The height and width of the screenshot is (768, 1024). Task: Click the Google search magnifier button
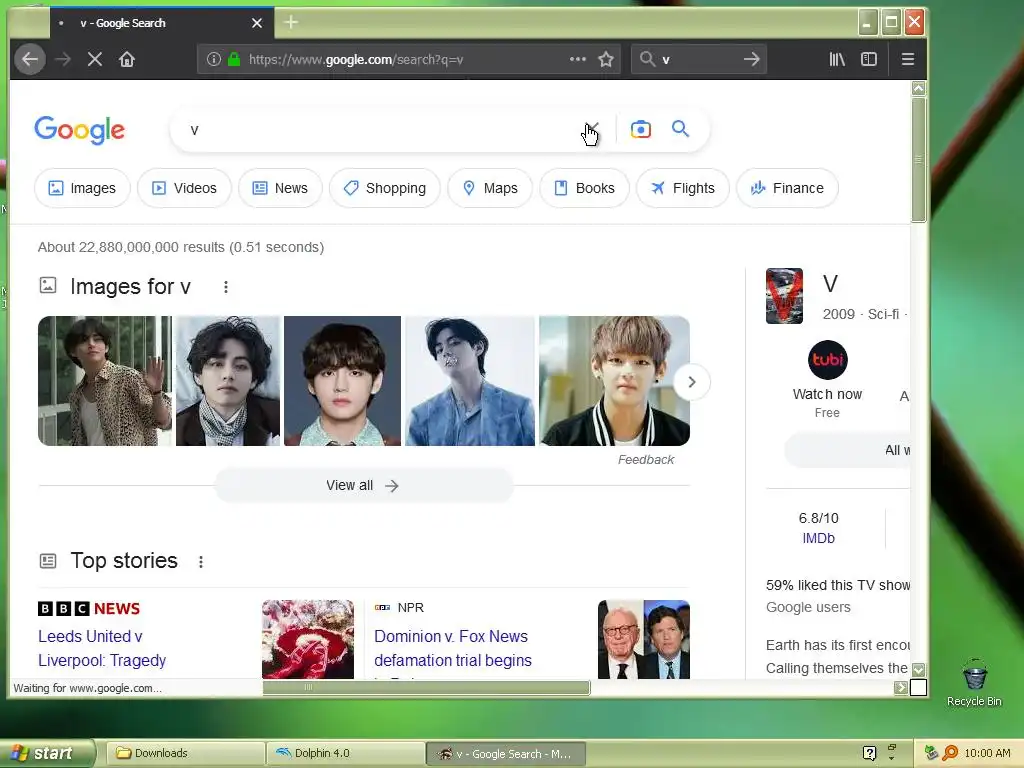pyautogui.click(x=680, y=129)
